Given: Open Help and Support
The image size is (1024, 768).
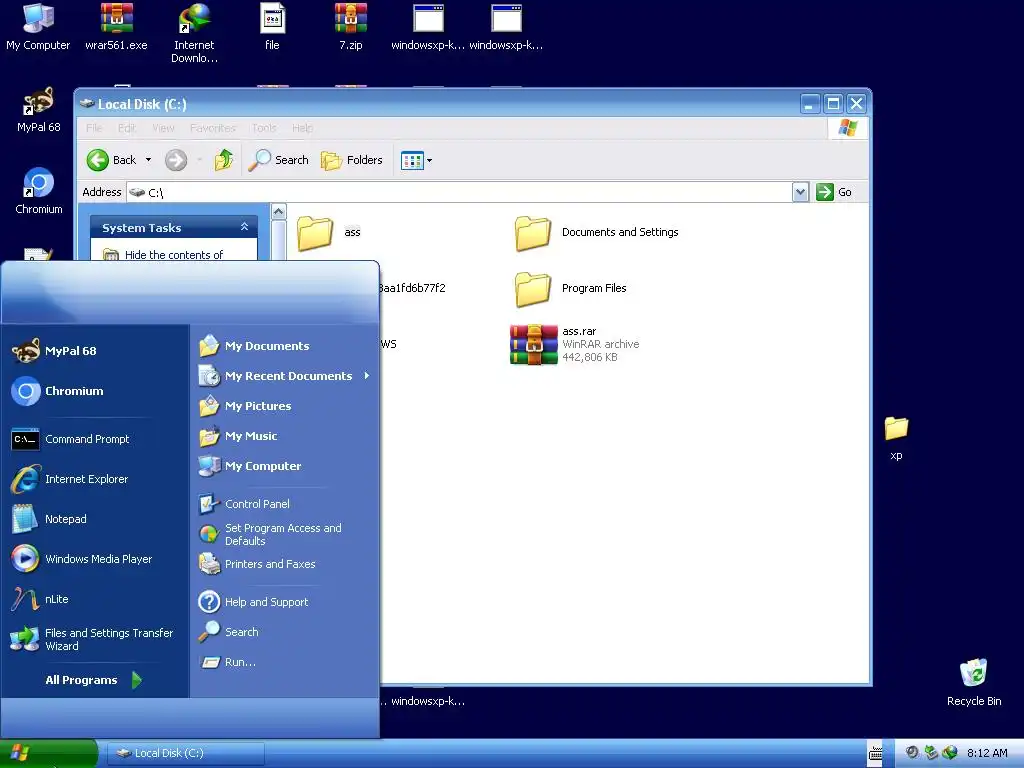Looking at the screenshot, I should 253,602.
